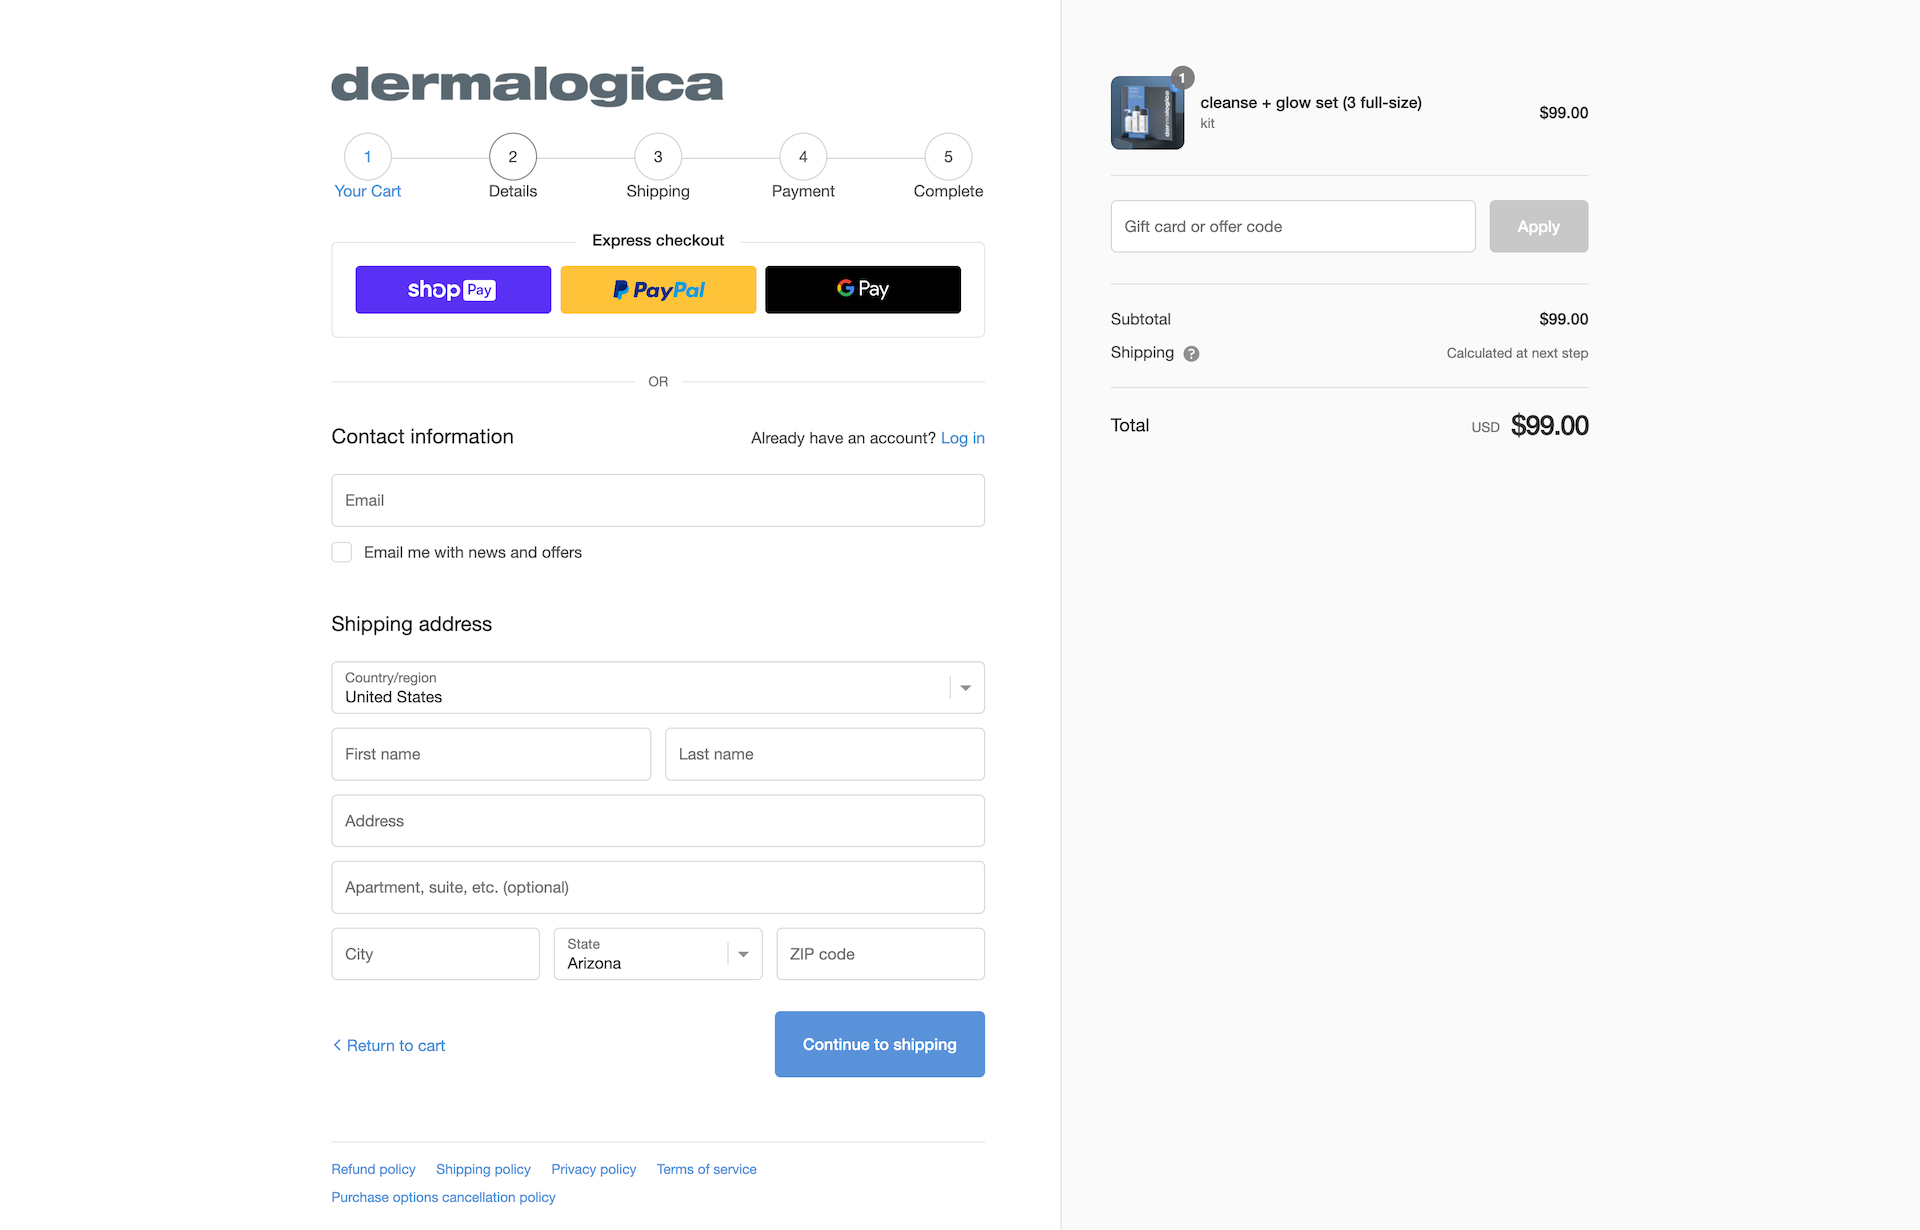Click the cart item quantity badge icon
The image size is (1920, 1230).
(x=1180, y=77)
